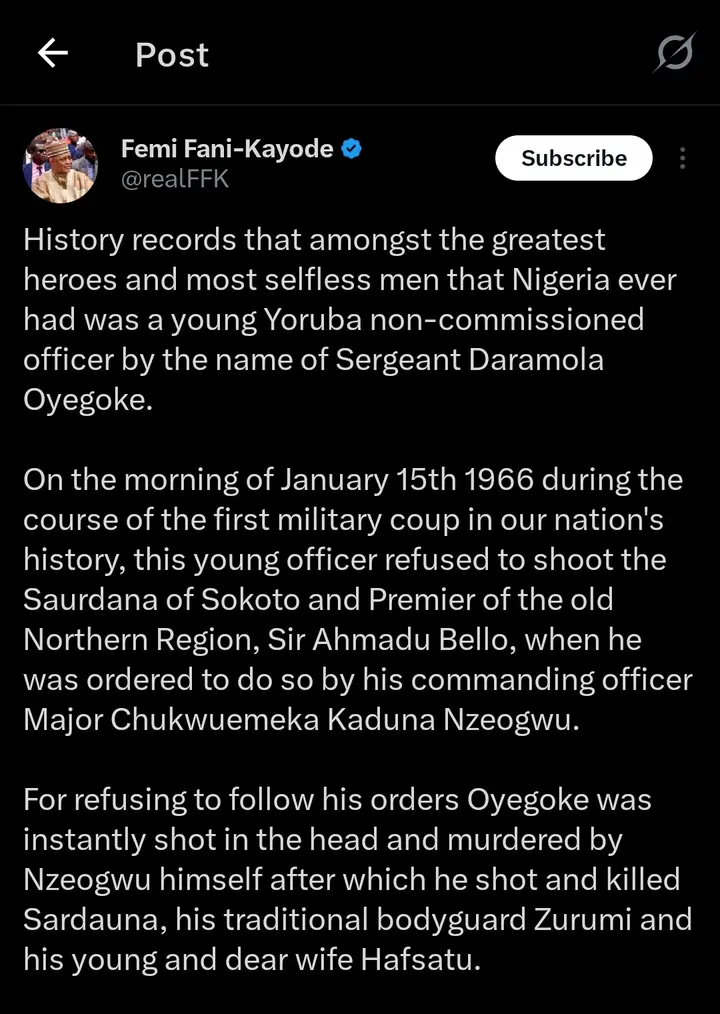Click the paragraph starting "For refusing to follow"
Viewport: 720px width, 1014px height.
(351, 880)
